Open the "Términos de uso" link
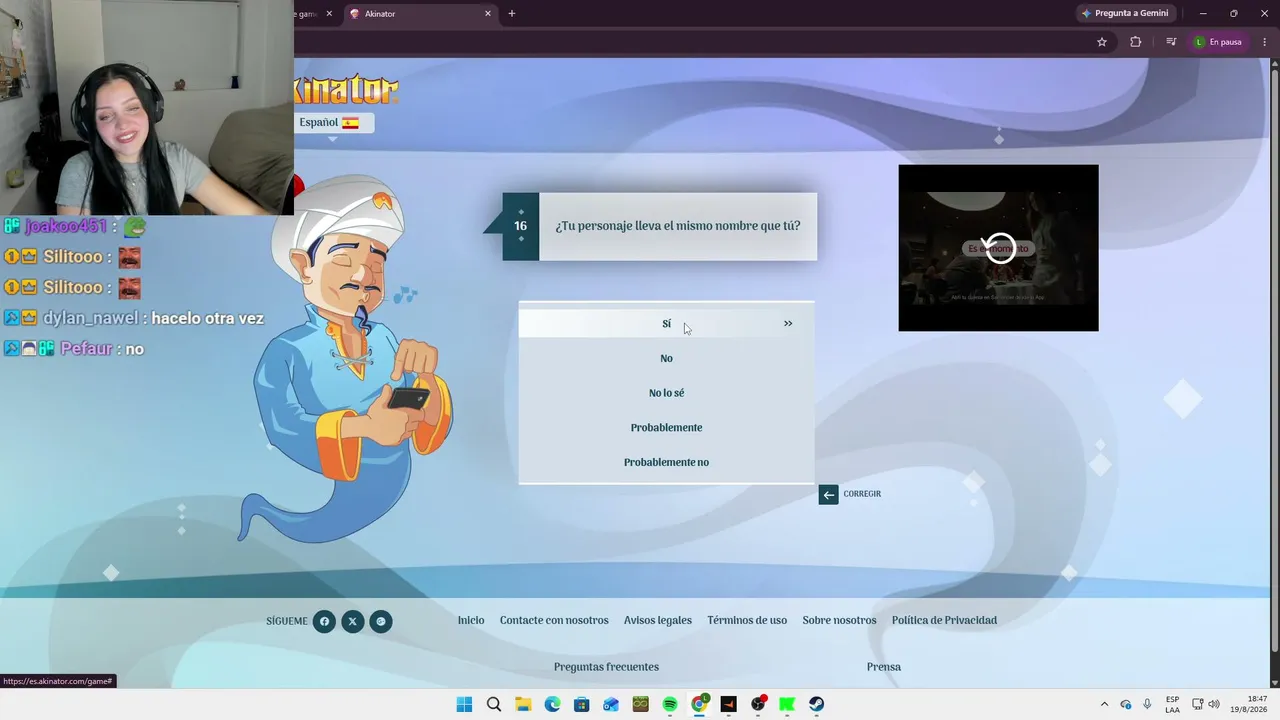The height and width of the screenshot is (720, 1280). pyautogui.click(x=747, y=620)
